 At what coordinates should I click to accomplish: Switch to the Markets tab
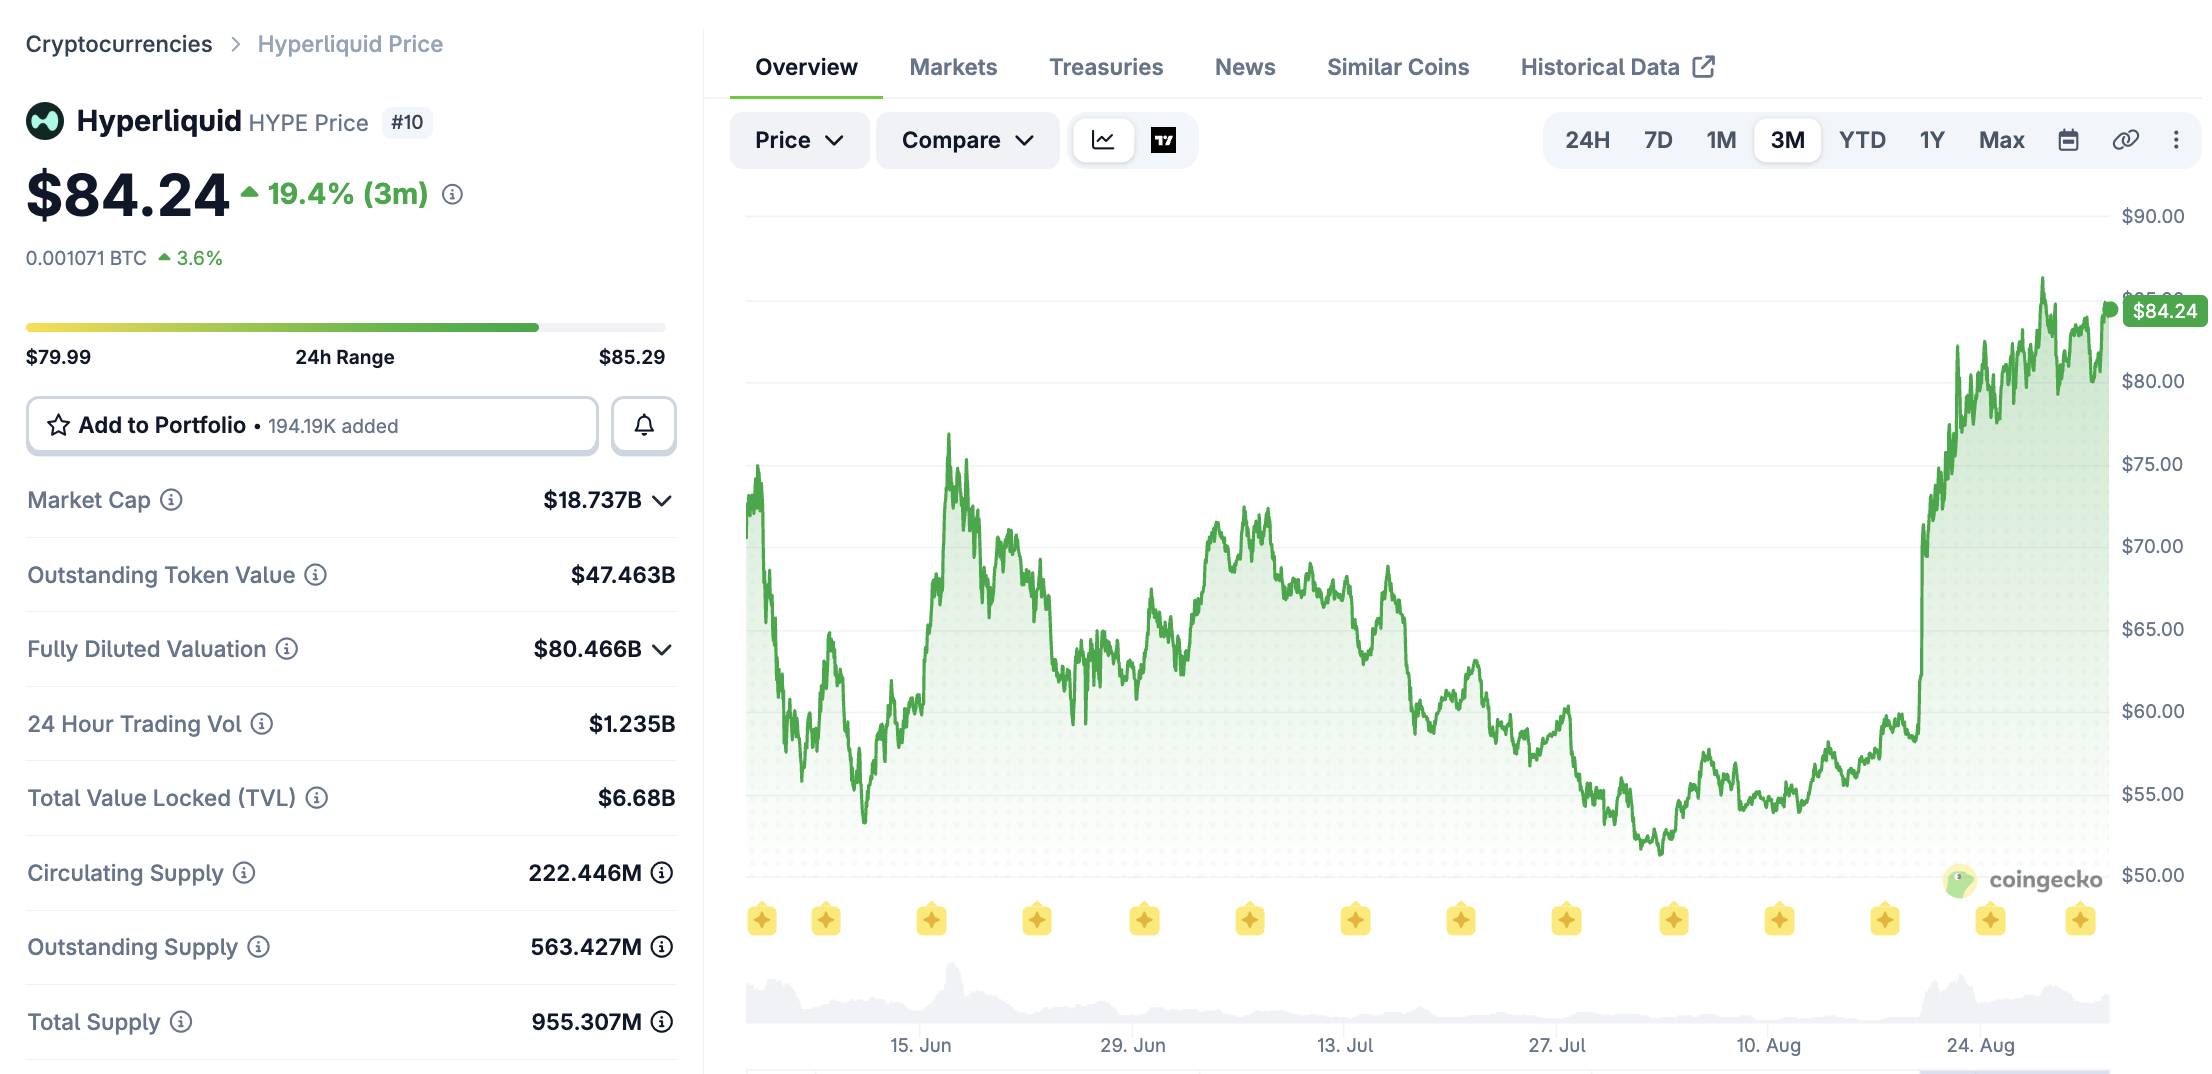953,67
